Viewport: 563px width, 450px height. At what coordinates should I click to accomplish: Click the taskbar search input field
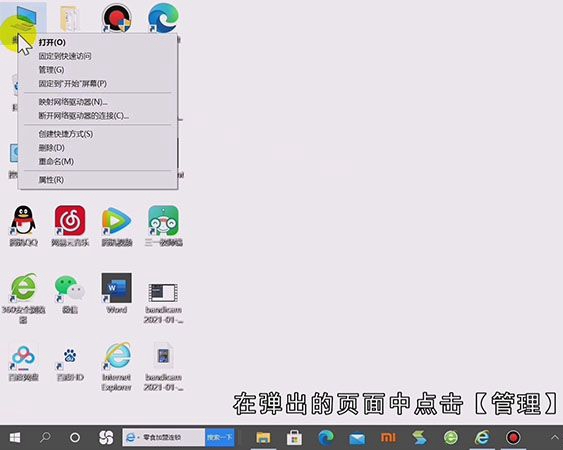[164, 437]
